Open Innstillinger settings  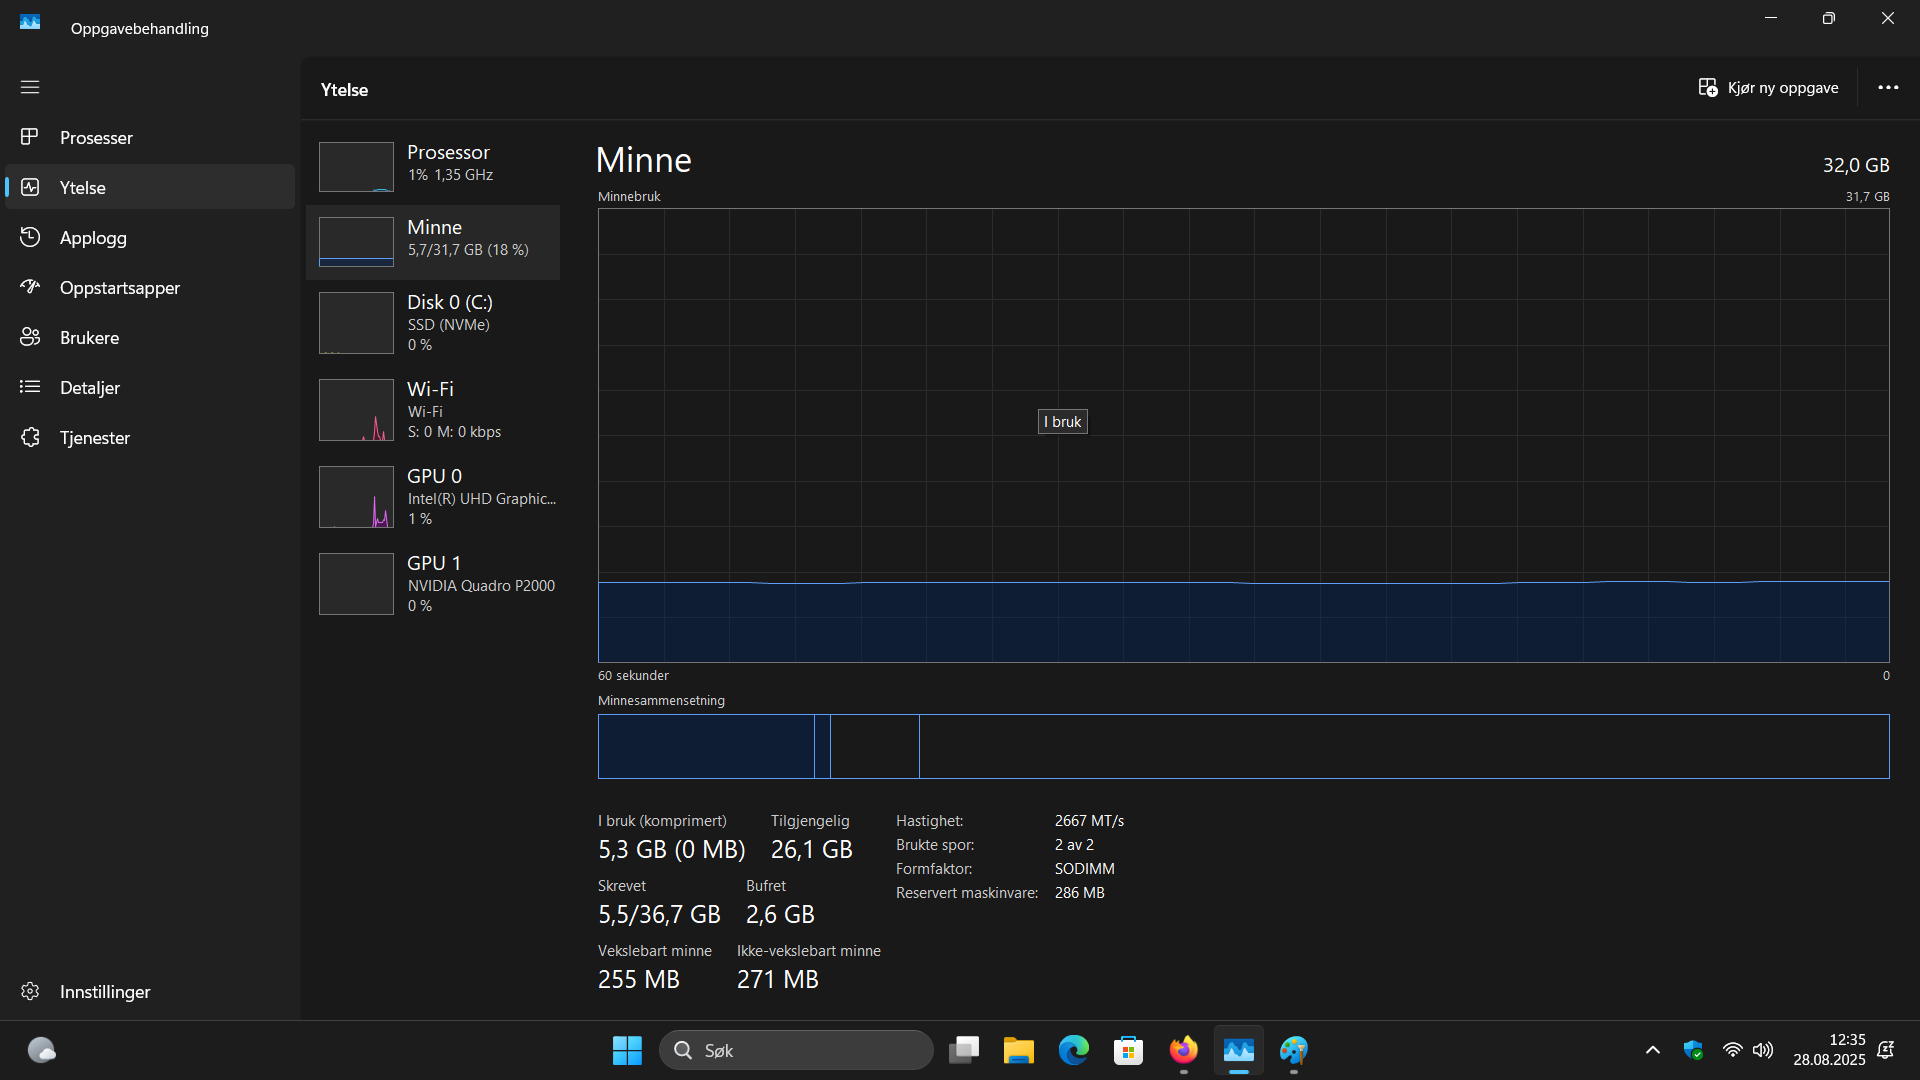pyautogui.click(x=150, y=991)
